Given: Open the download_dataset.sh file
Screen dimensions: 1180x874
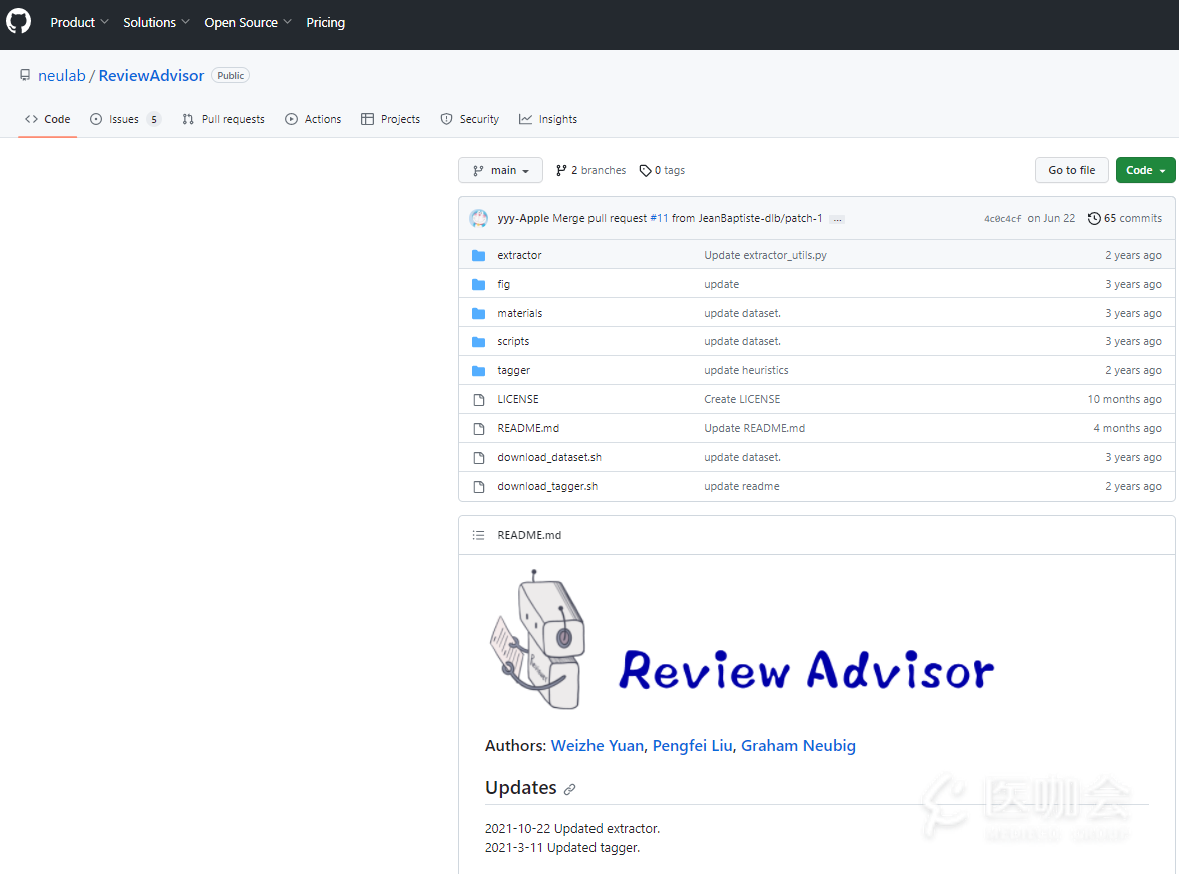Looking at the screenshot, I should coord(549,457).
